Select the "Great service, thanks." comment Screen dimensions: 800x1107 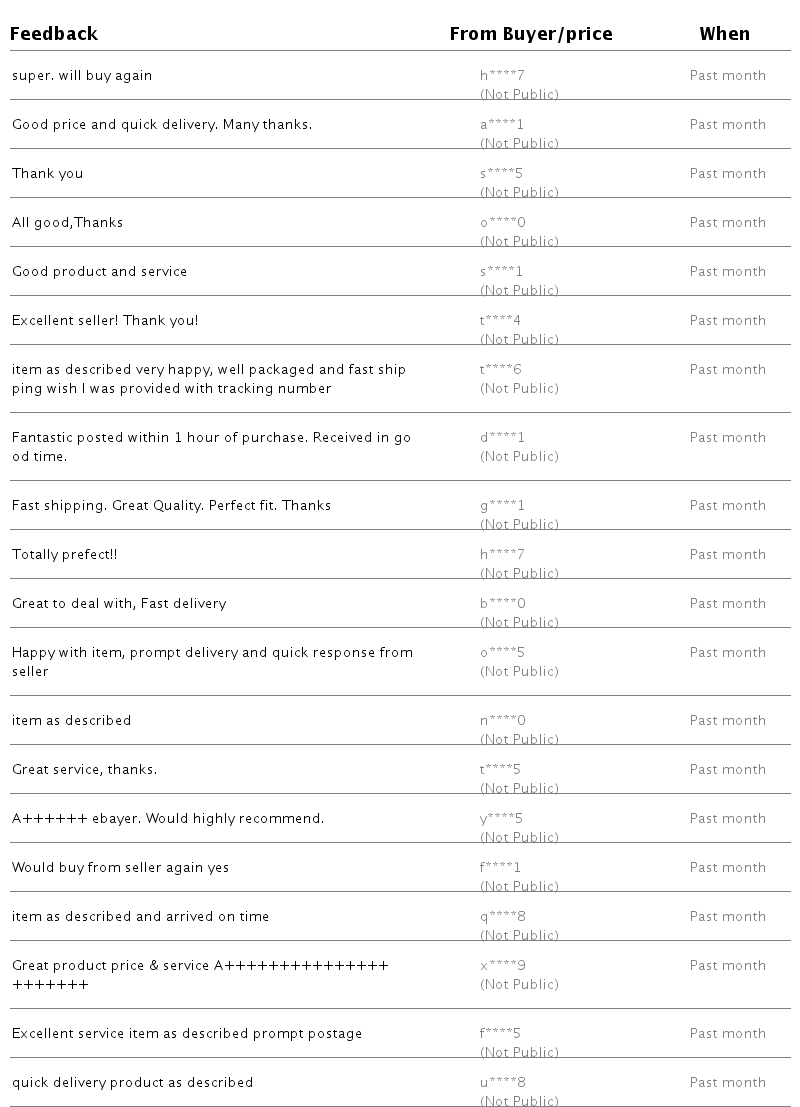coord(84,770)
